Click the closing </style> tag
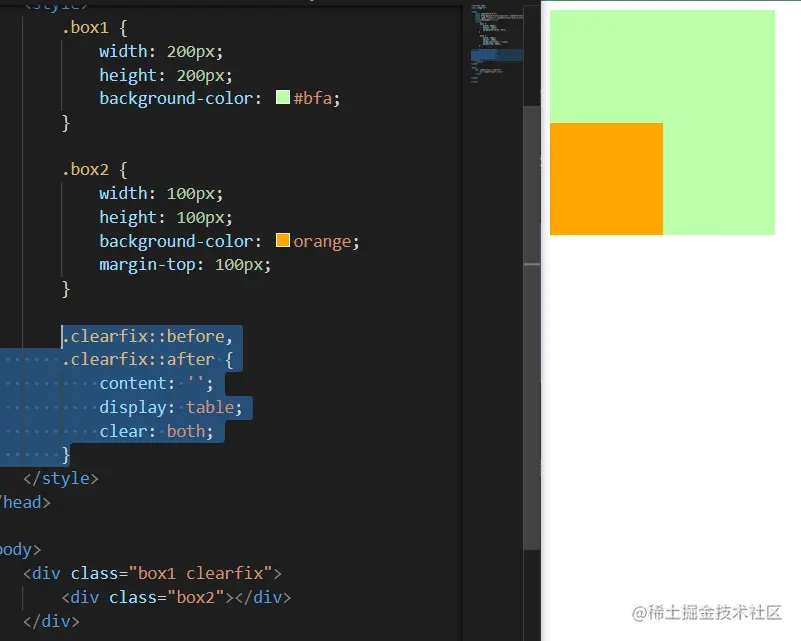The image size is (801, 641). click(x=61, y=478)
